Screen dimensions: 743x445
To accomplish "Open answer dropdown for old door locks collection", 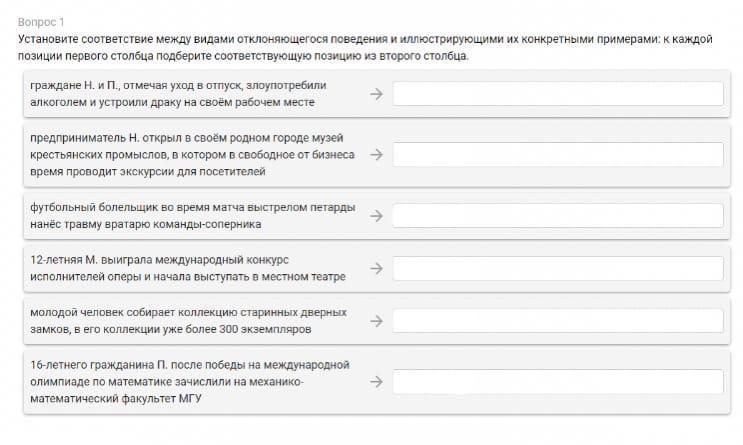I will click(x=558, y=321).
